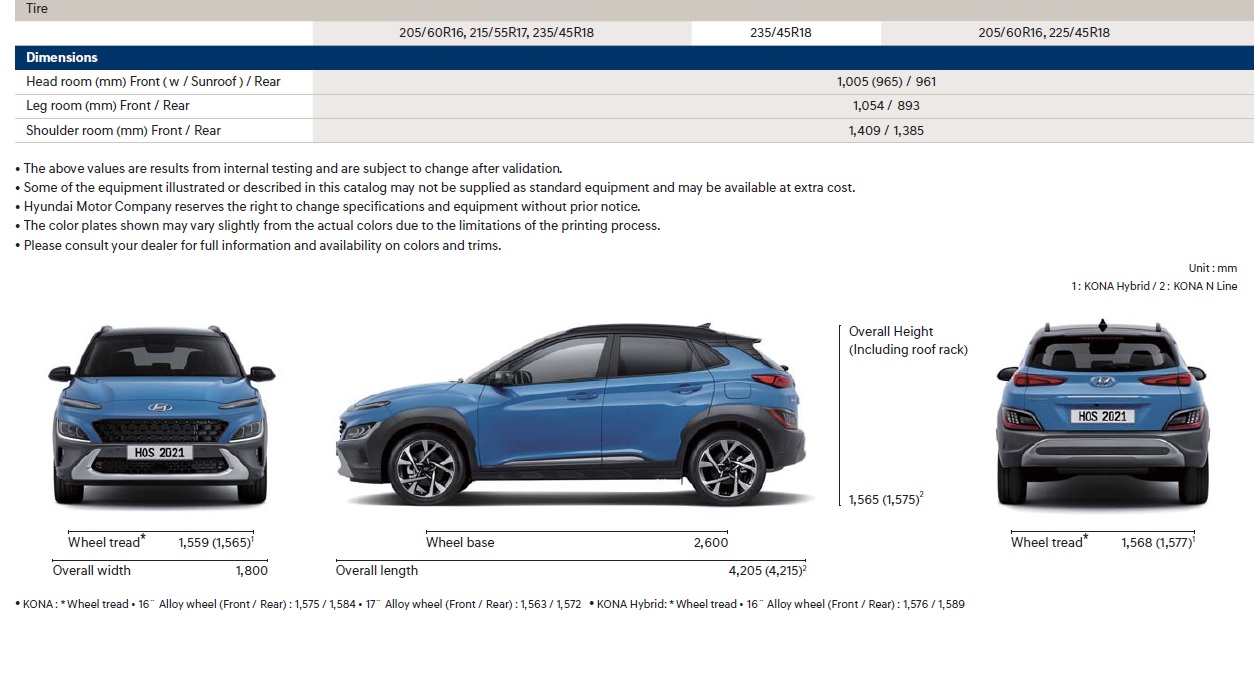The height and width of the screenshot is (697, 1254).
Task: Select the Tire row label
Action: point(37,8)
